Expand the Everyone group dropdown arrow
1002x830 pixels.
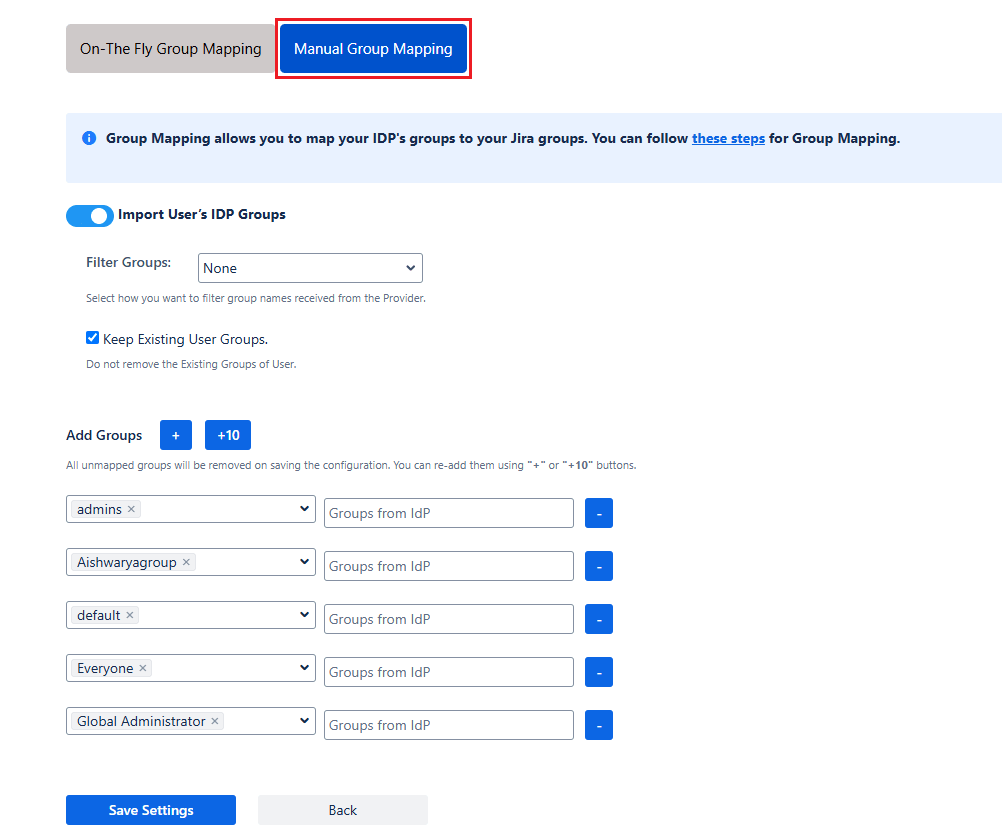pyautogui.click(x=304, y=668)
